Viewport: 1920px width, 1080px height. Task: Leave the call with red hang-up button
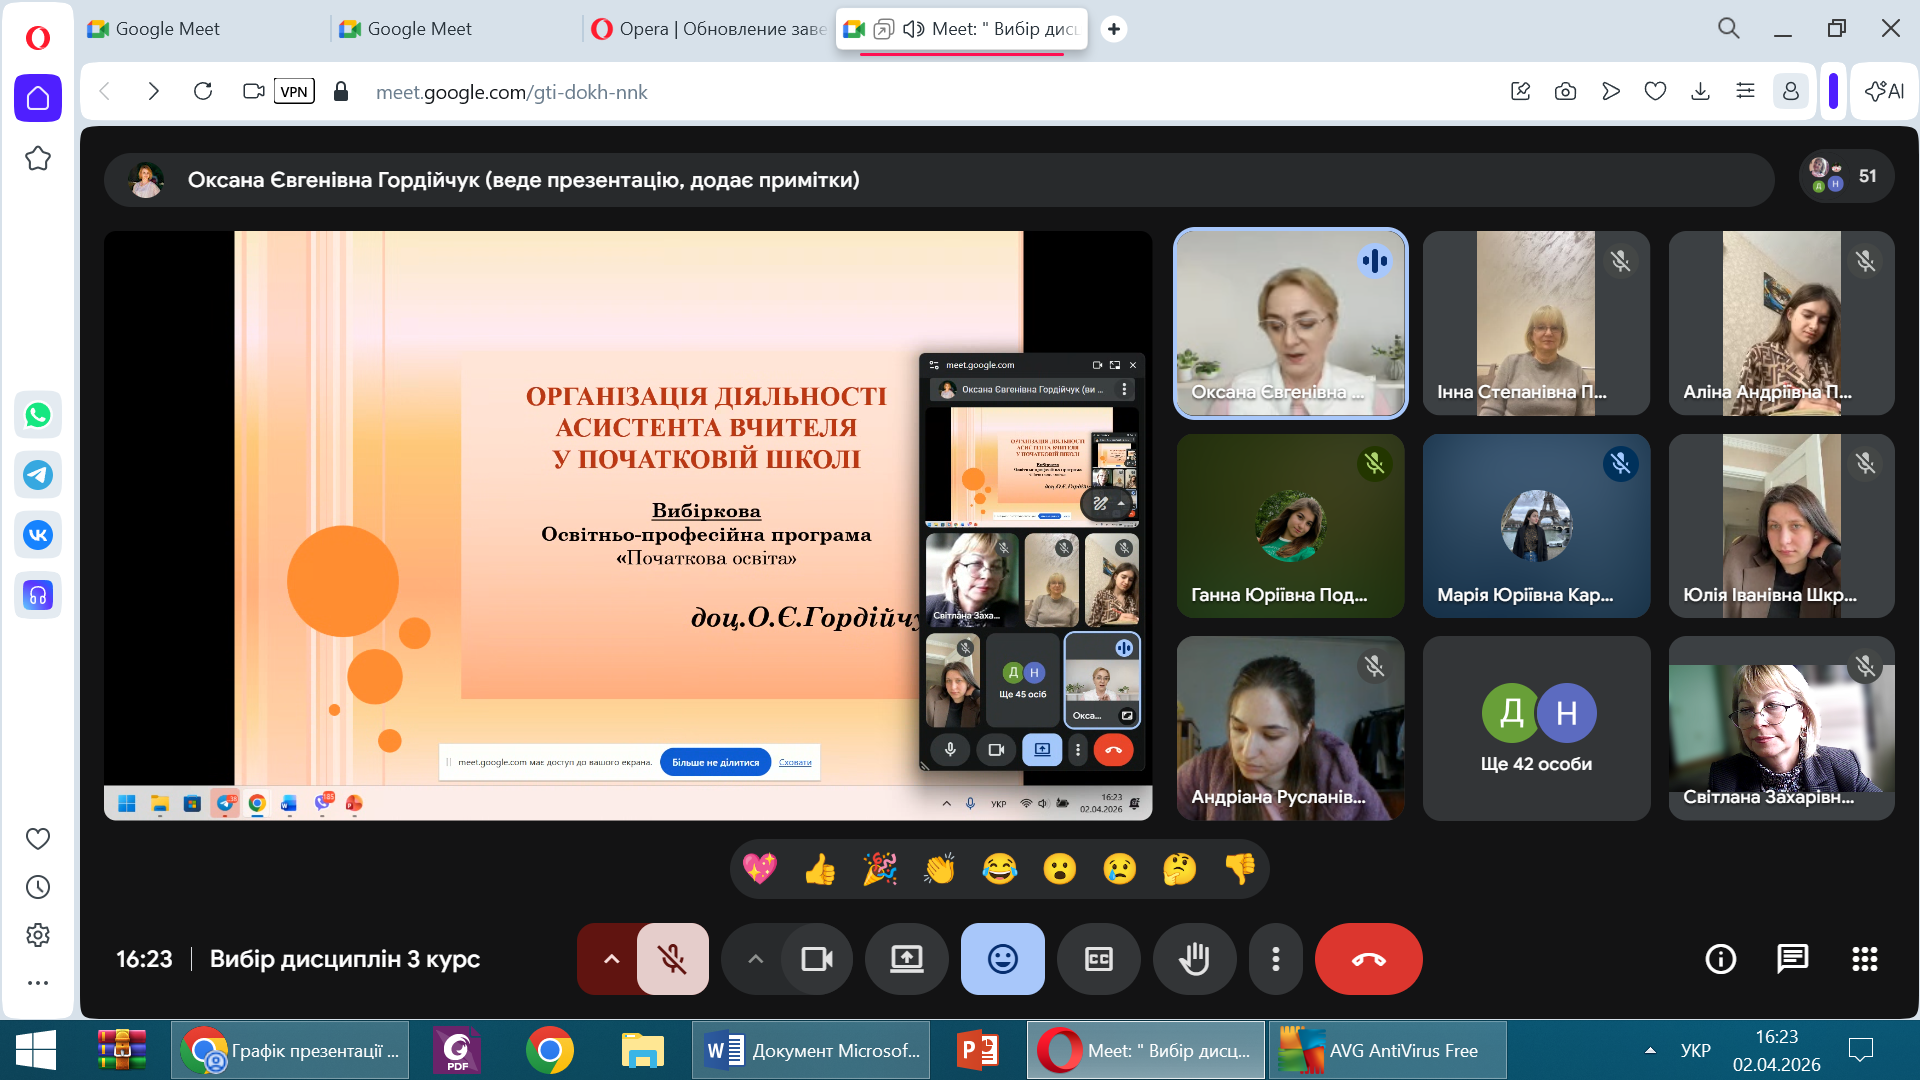(x=1369, y=959)
